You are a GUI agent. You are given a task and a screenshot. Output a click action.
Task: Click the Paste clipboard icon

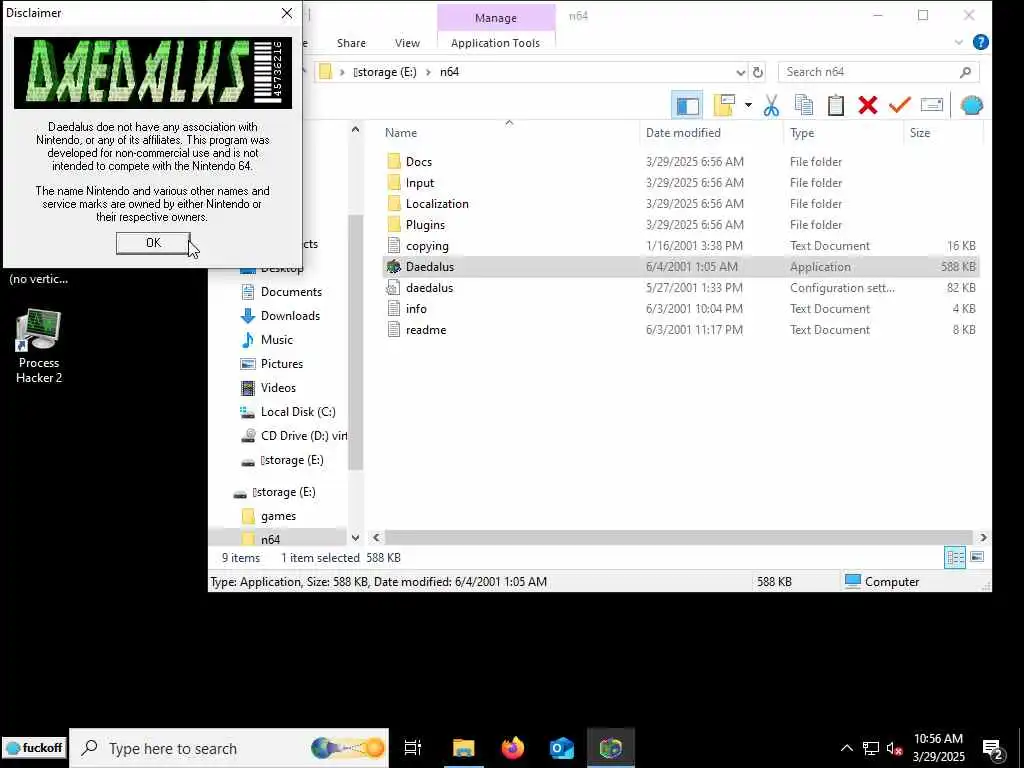tap(836, 105)
